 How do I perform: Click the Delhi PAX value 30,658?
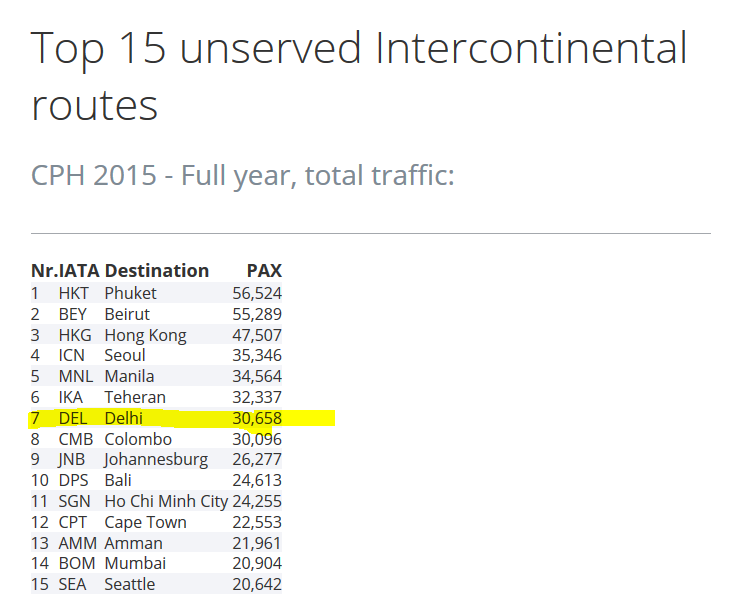(257, 418)
